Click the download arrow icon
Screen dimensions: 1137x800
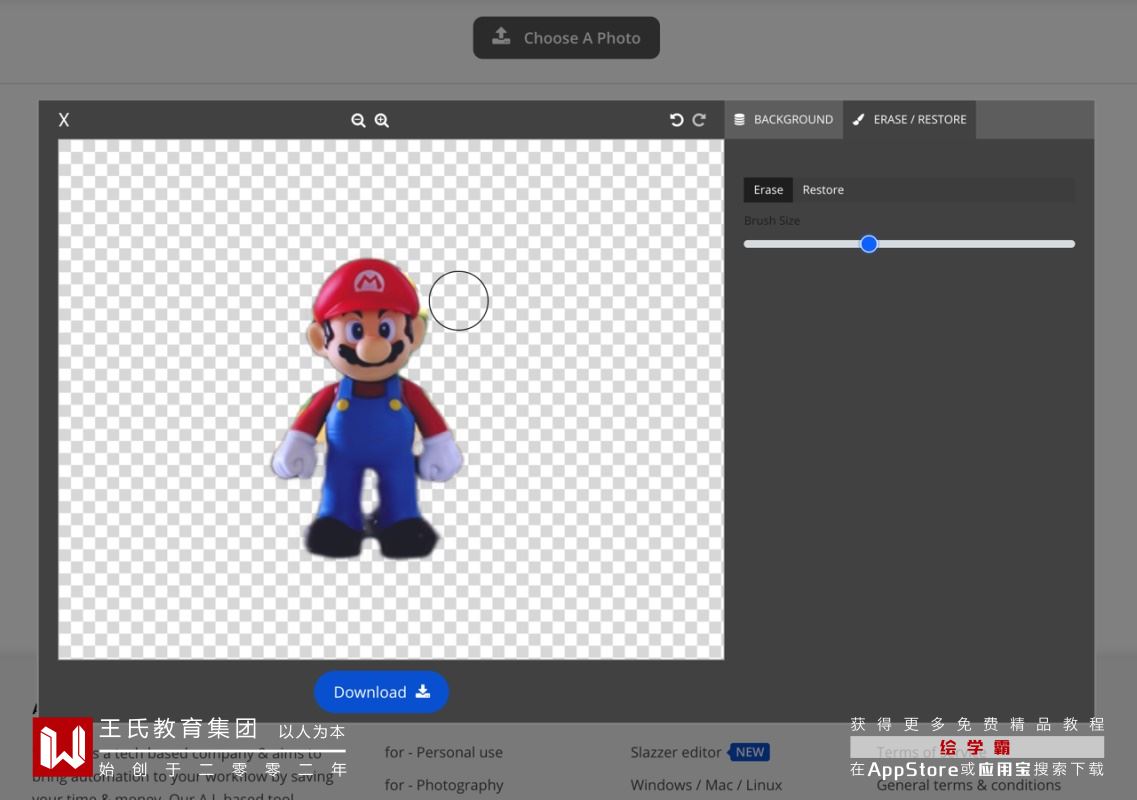click(x=423, y=691)
